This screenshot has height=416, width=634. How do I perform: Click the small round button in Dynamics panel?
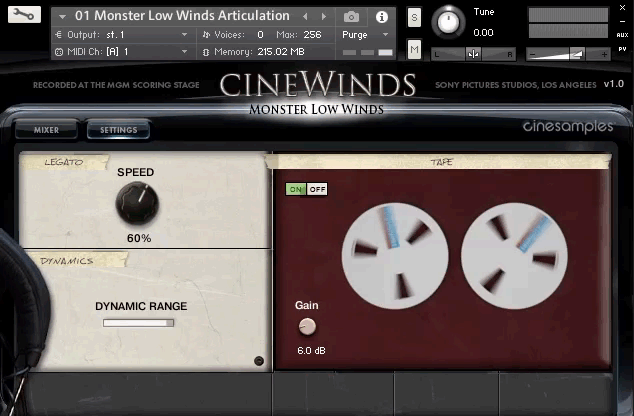click(x=259, y=361)
